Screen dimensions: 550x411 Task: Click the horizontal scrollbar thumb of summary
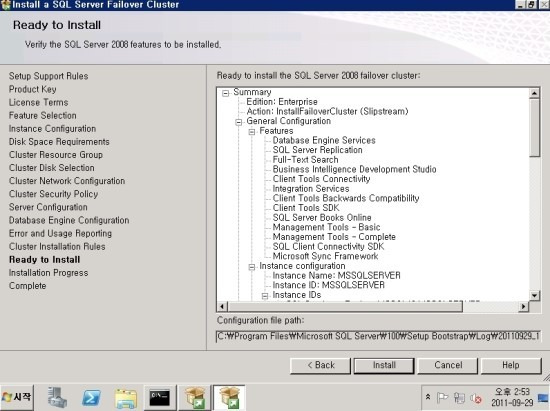point(345,306)
